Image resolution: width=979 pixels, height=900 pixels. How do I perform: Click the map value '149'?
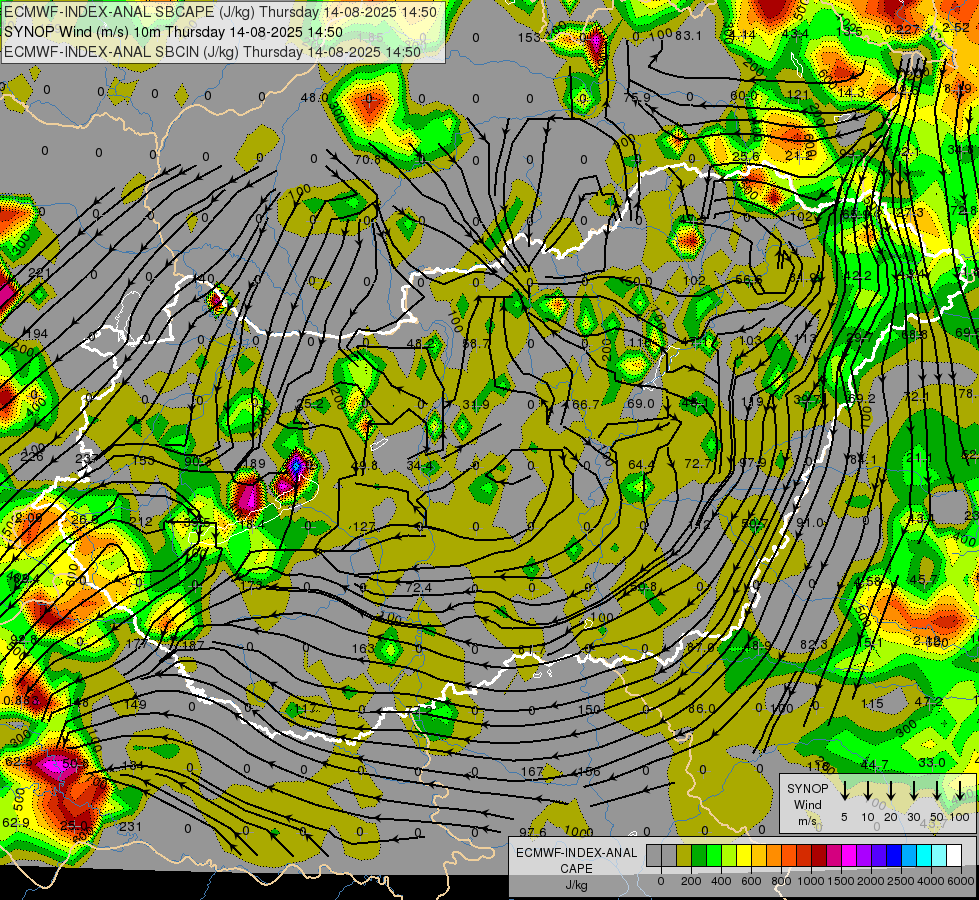click(135, 705)
